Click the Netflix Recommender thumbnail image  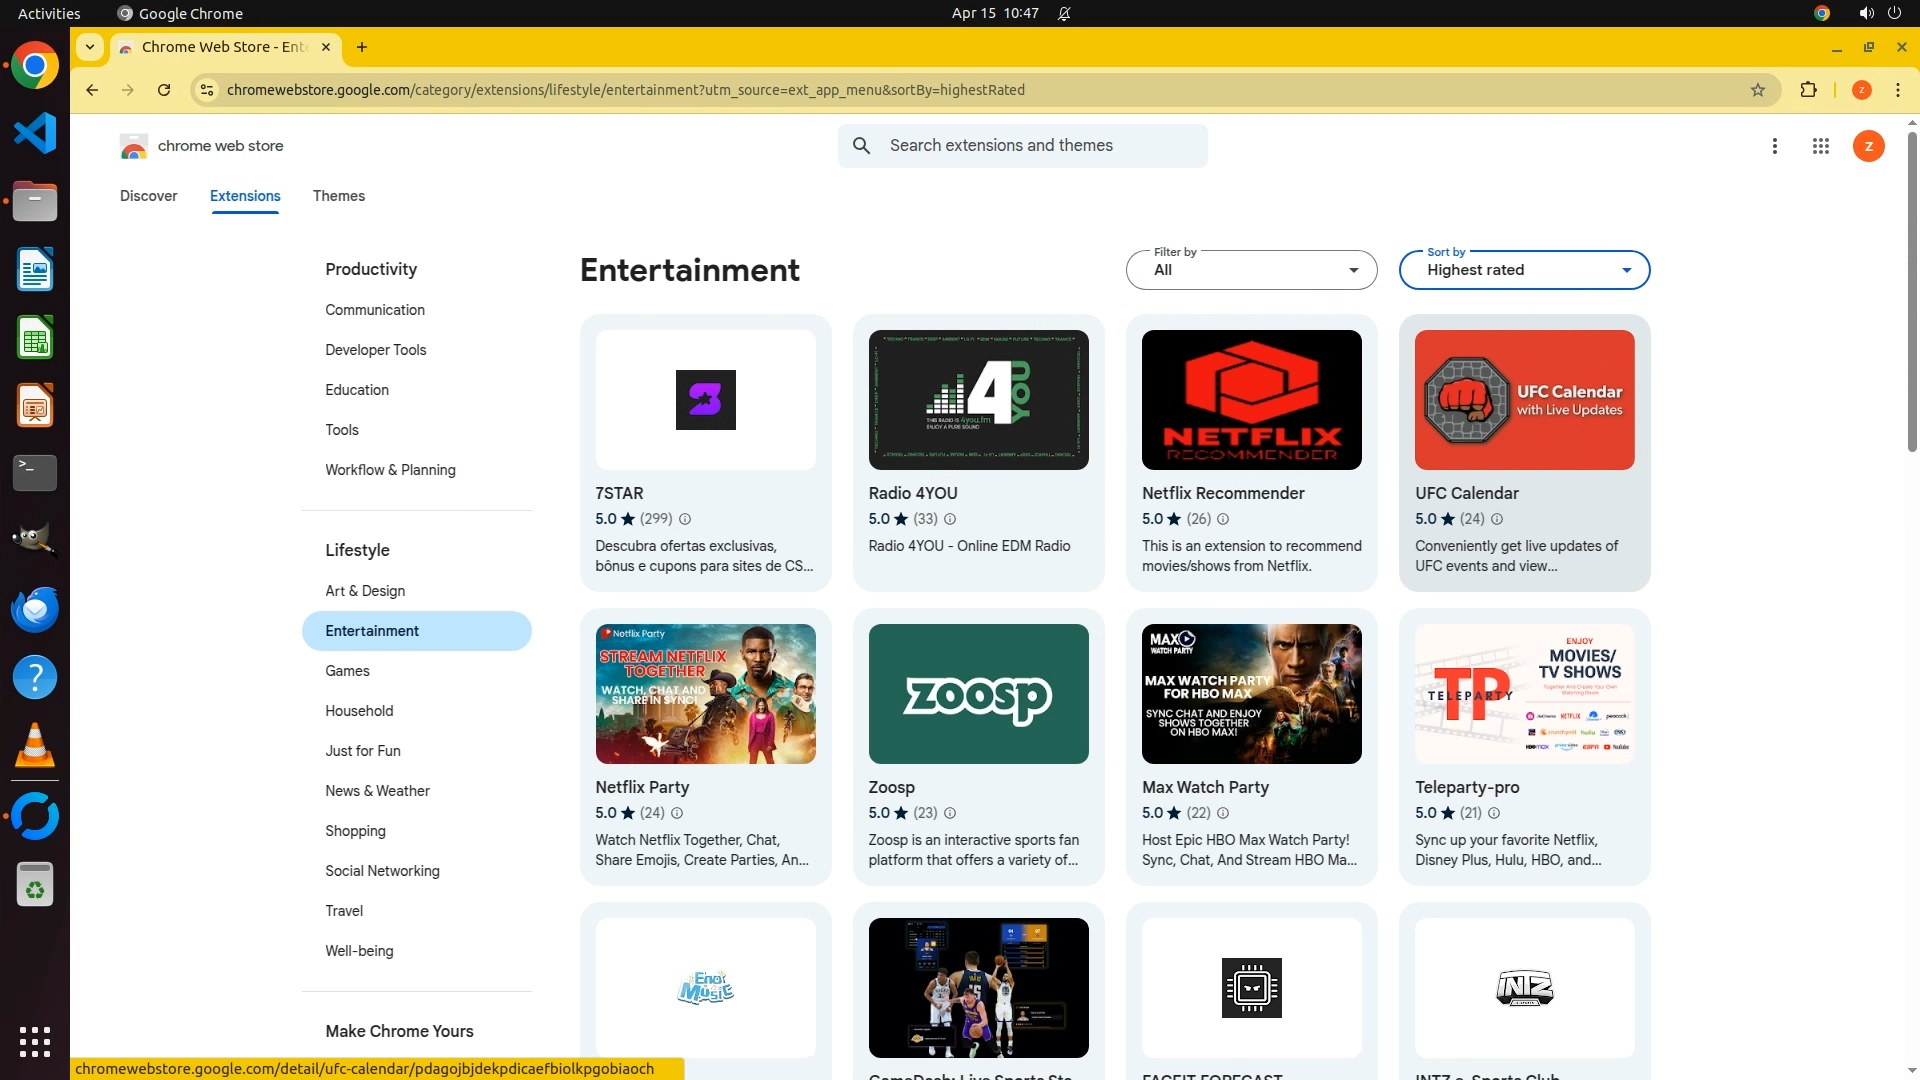click(x=1251, y=400)
